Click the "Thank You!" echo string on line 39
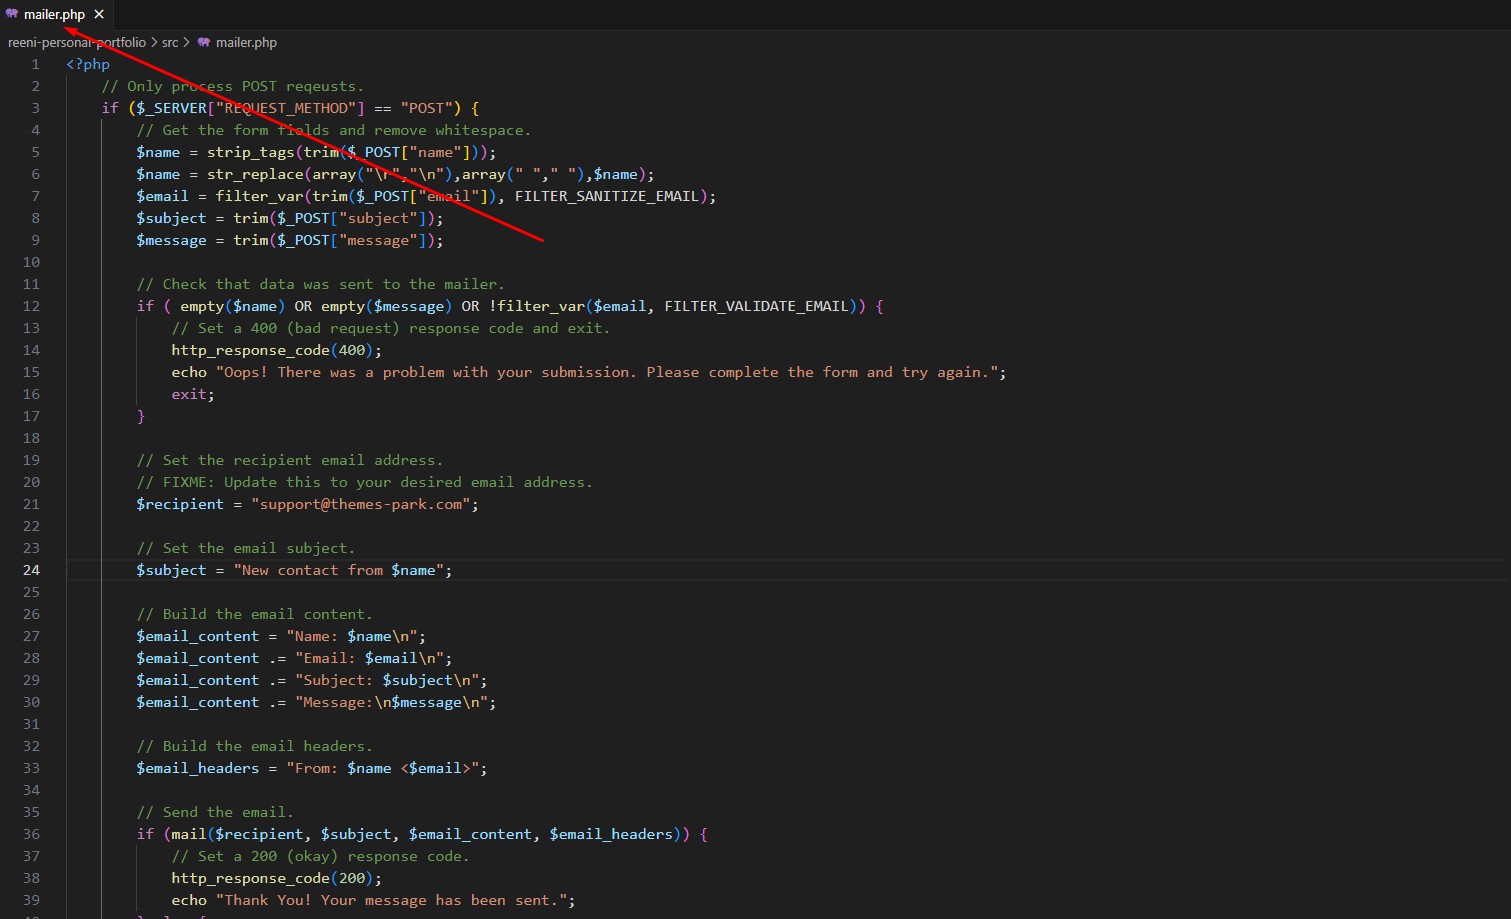Viewport: 1511px width, 919px height. (395, 900)
